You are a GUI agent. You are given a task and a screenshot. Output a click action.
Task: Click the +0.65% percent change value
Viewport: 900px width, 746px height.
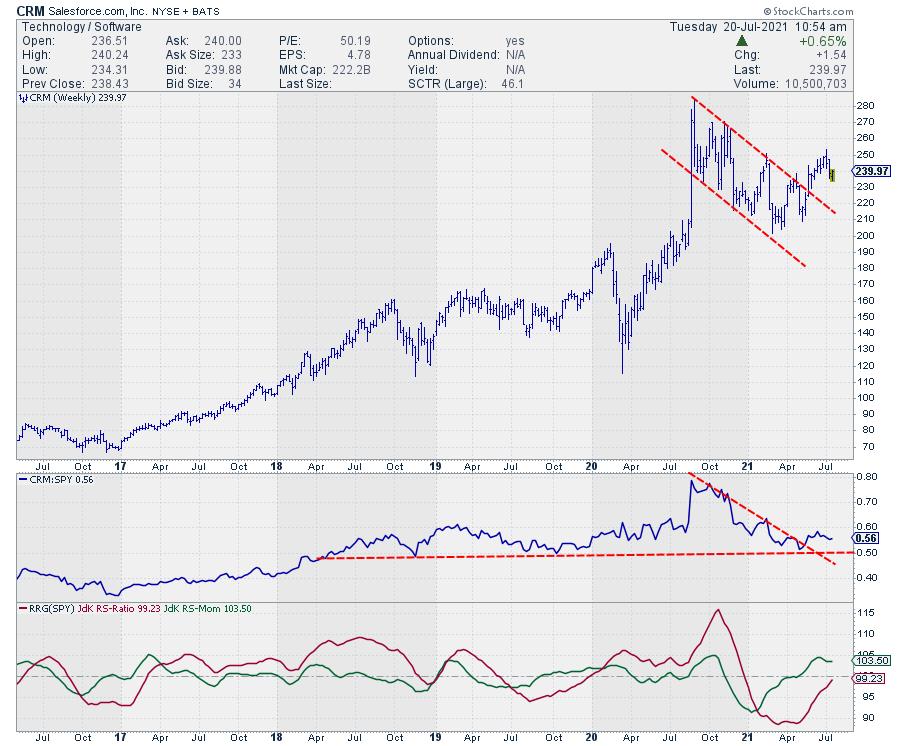click(x=825, y=41)
